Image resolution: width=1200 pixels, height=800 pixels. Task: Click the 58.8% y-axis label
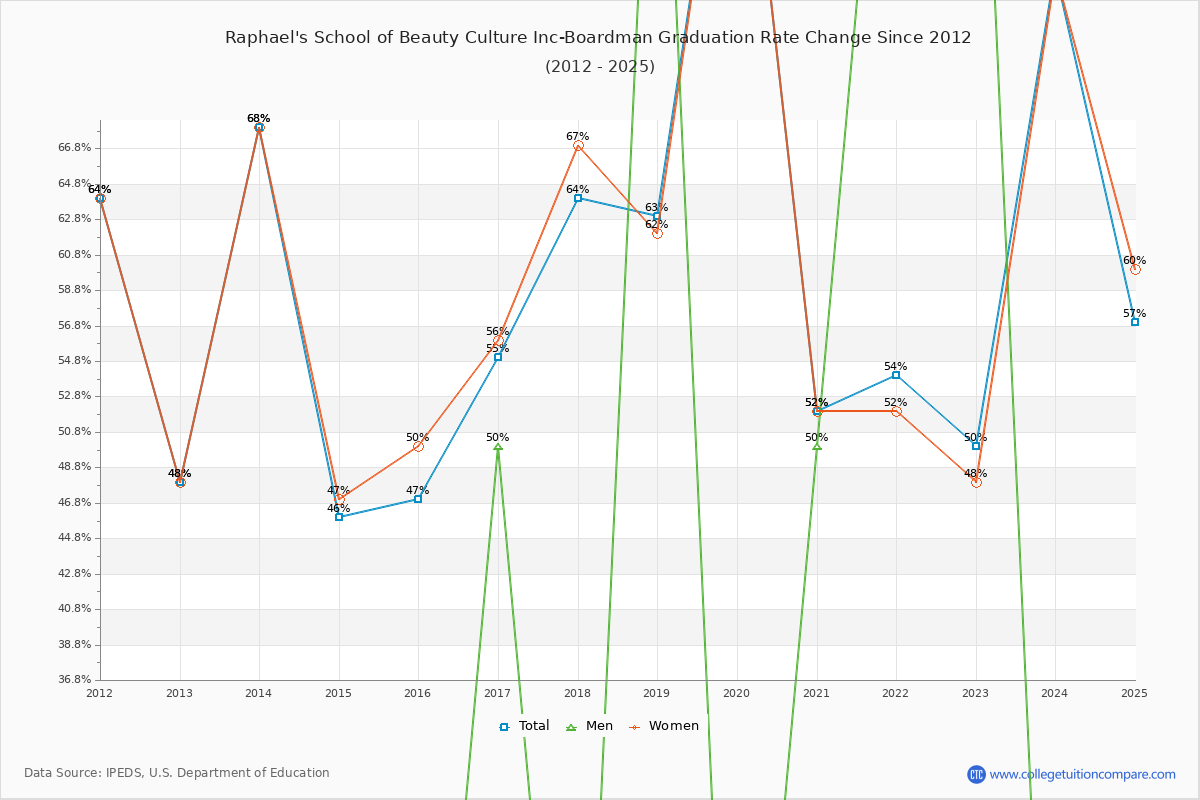click(x=75, y=290)
